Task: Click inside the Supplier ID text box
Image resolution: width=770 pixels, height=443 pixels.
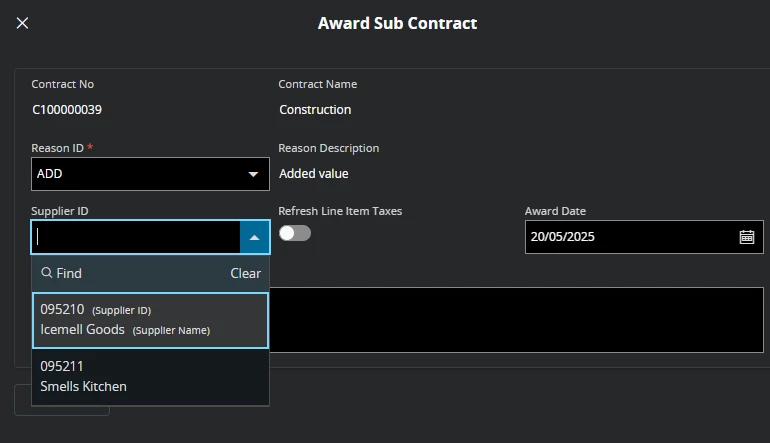Action: (136, 237)
